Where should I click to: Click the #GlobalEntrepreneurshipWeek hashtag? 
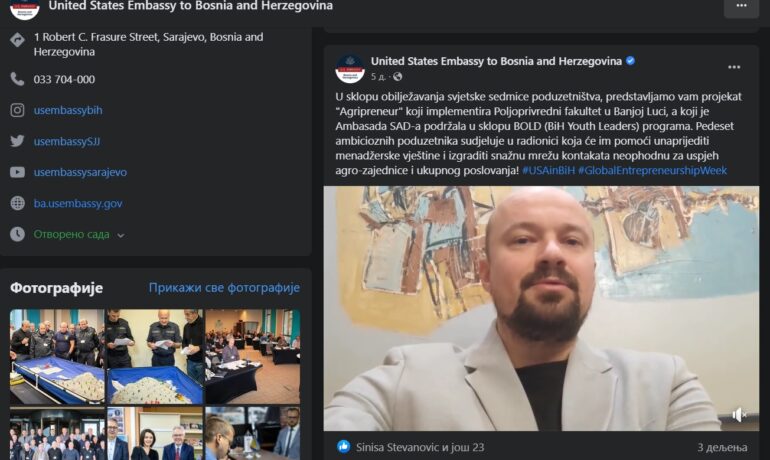pyautogui.click(x=652, y=170)
